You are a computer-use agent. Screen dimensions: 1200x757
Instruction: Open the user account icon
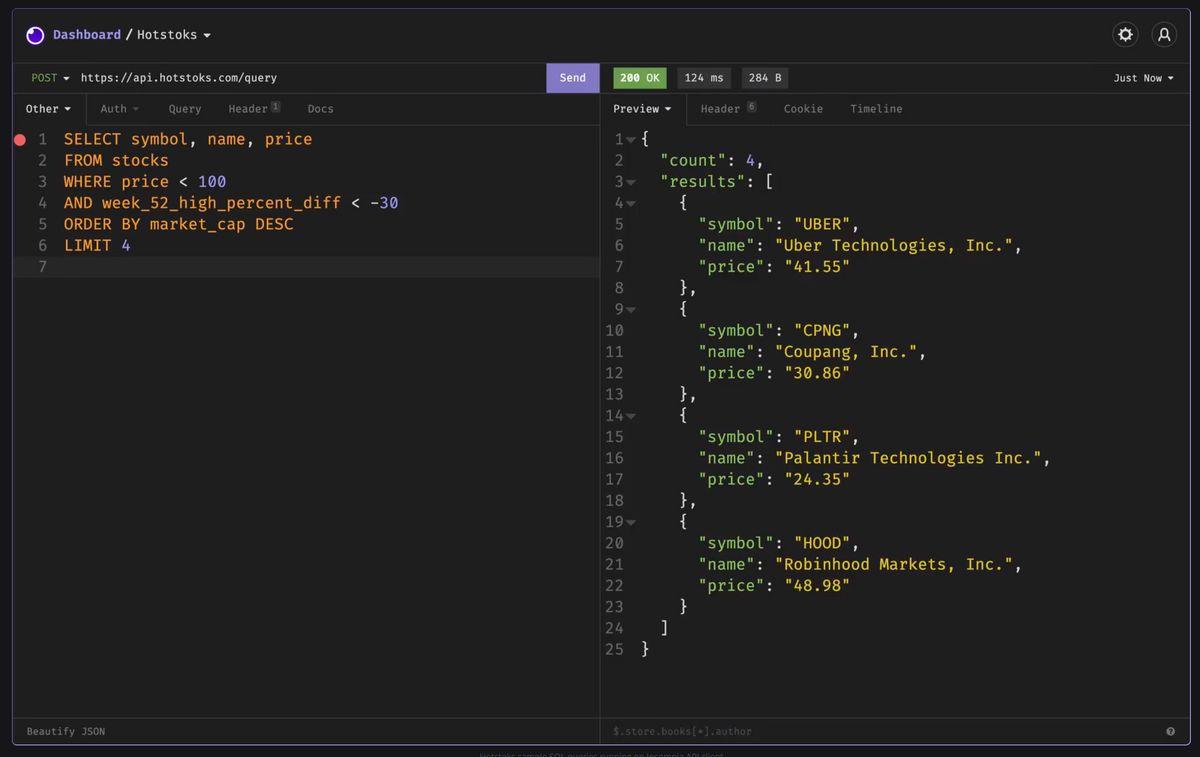(x=1164, y=35)
